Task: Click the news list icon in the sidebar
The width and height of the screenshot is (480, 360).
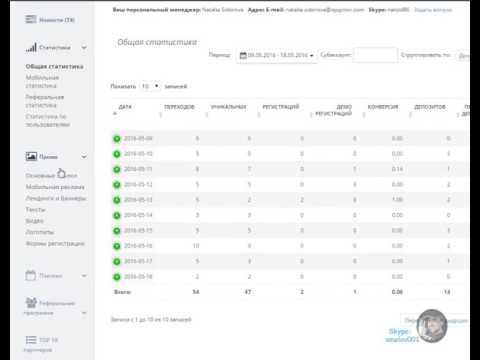Action: (31, 19)
